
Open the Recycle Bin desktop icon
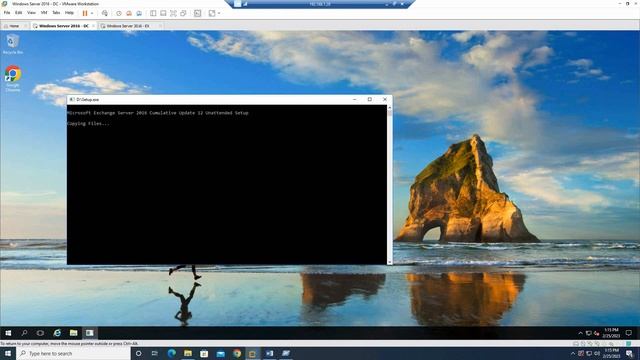coord(13,44)
